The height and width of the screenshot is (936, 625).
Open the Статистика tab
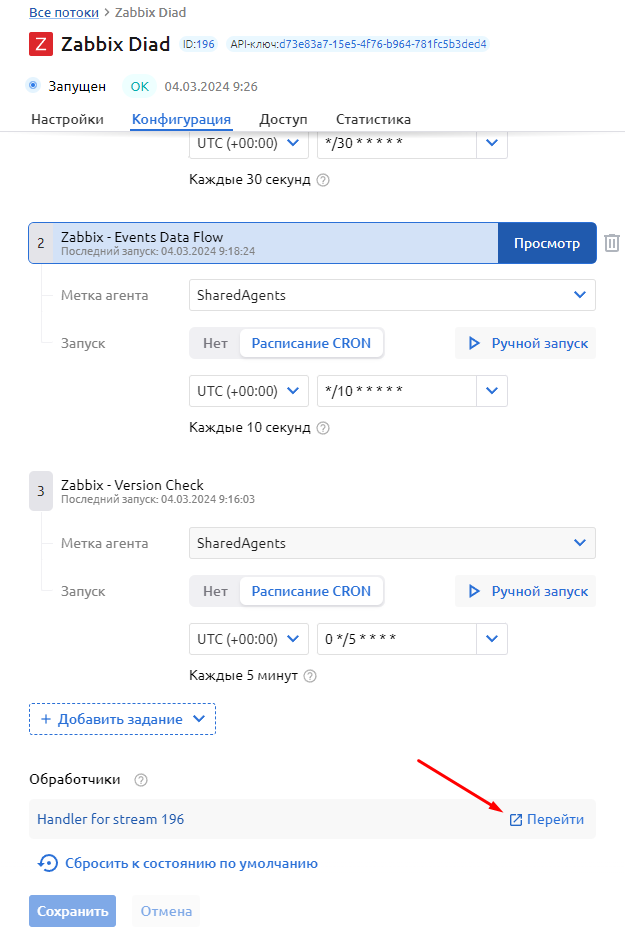point(373,120)
